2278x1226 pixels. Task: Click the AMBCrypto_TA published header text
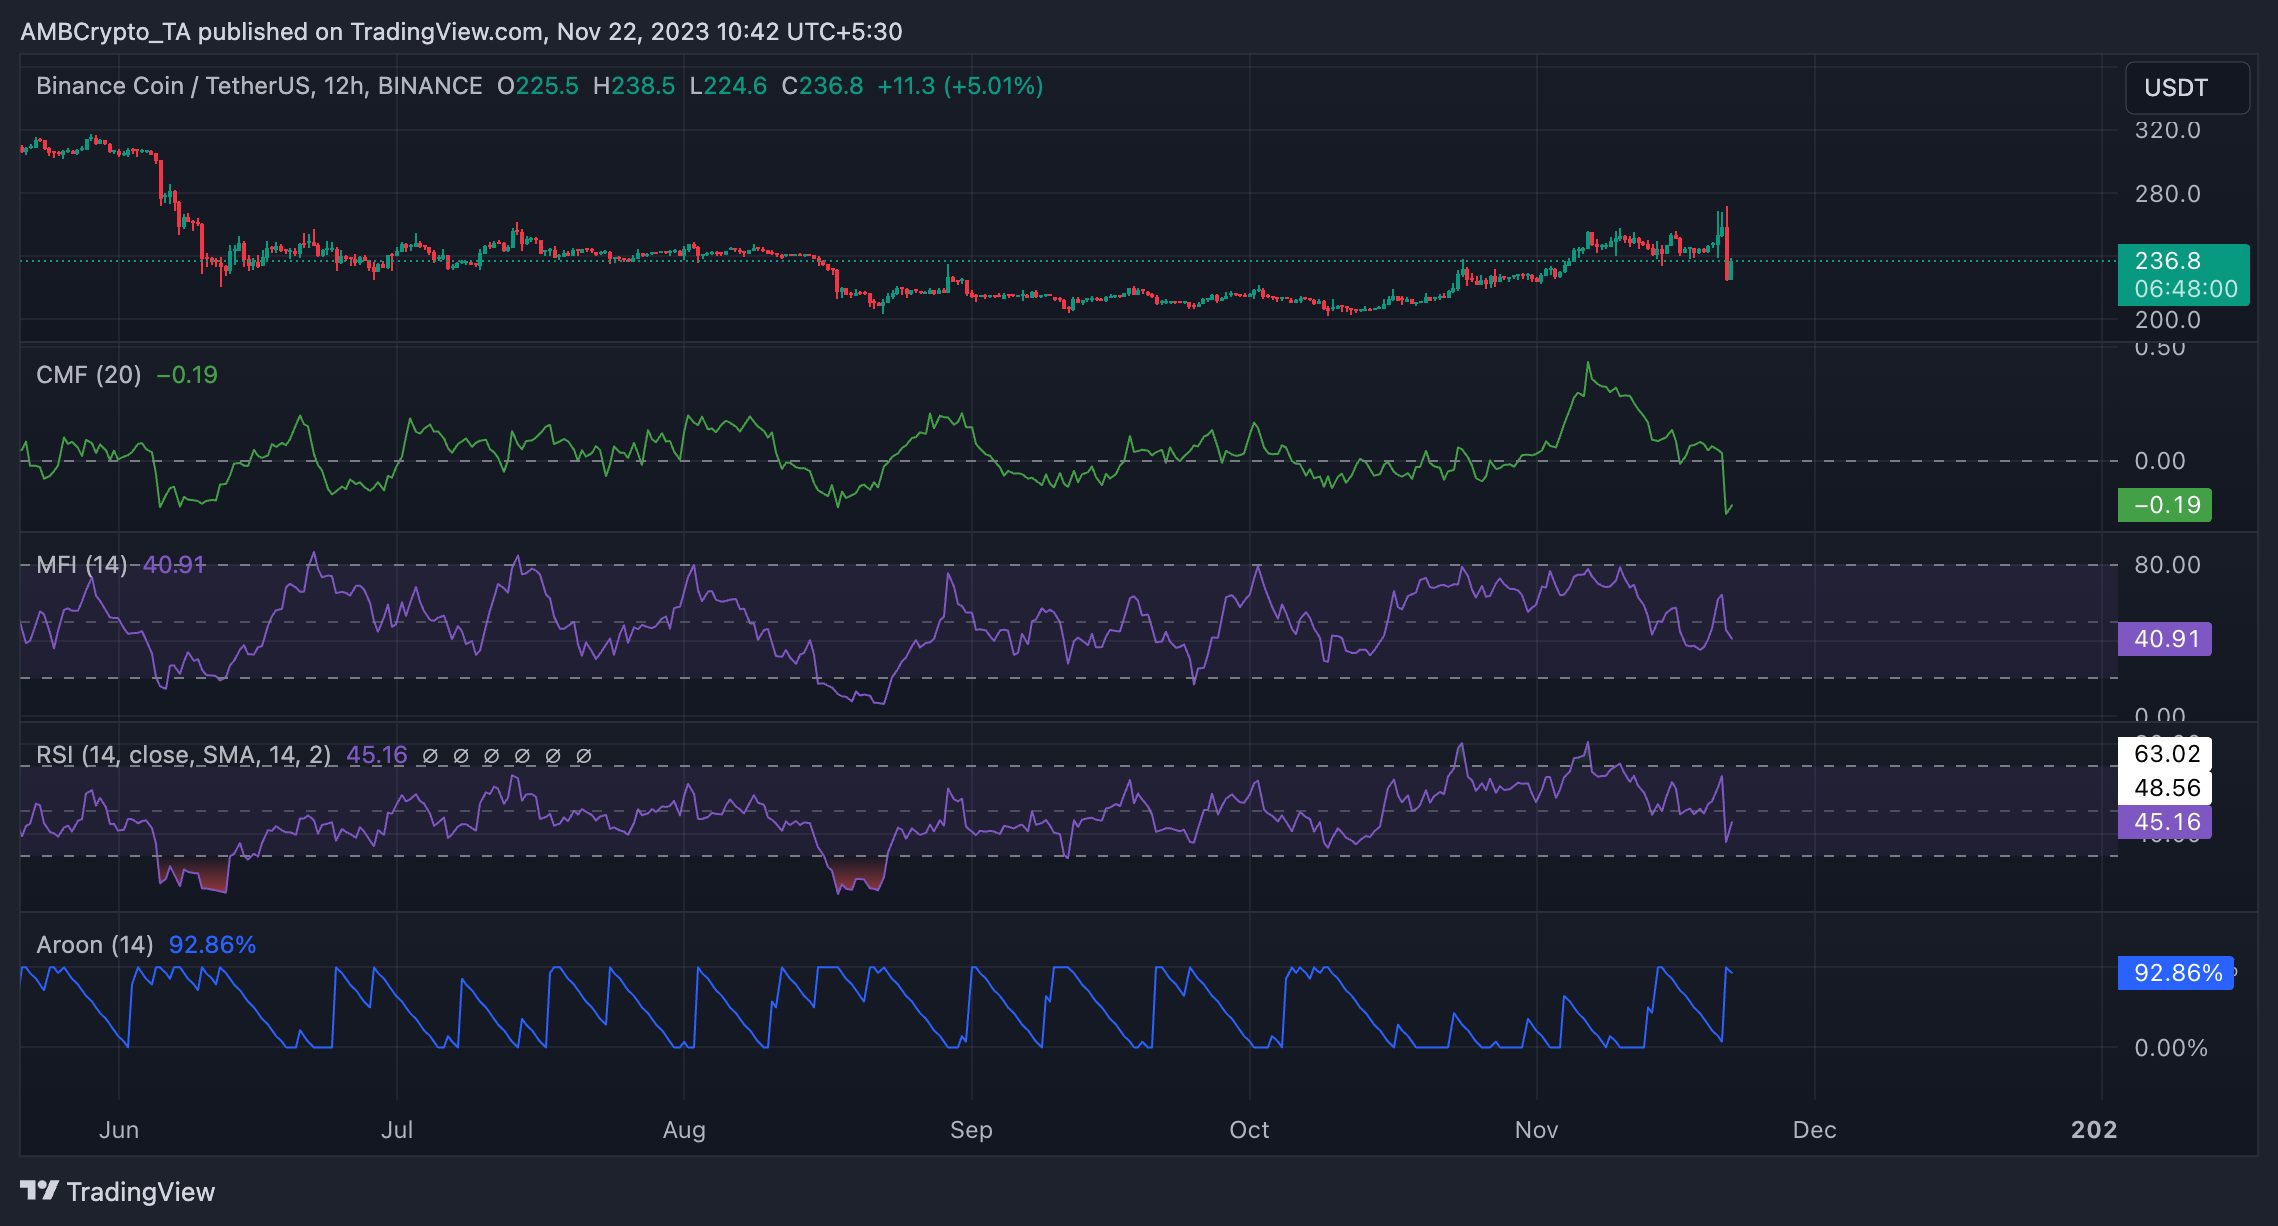click(461, 32)
